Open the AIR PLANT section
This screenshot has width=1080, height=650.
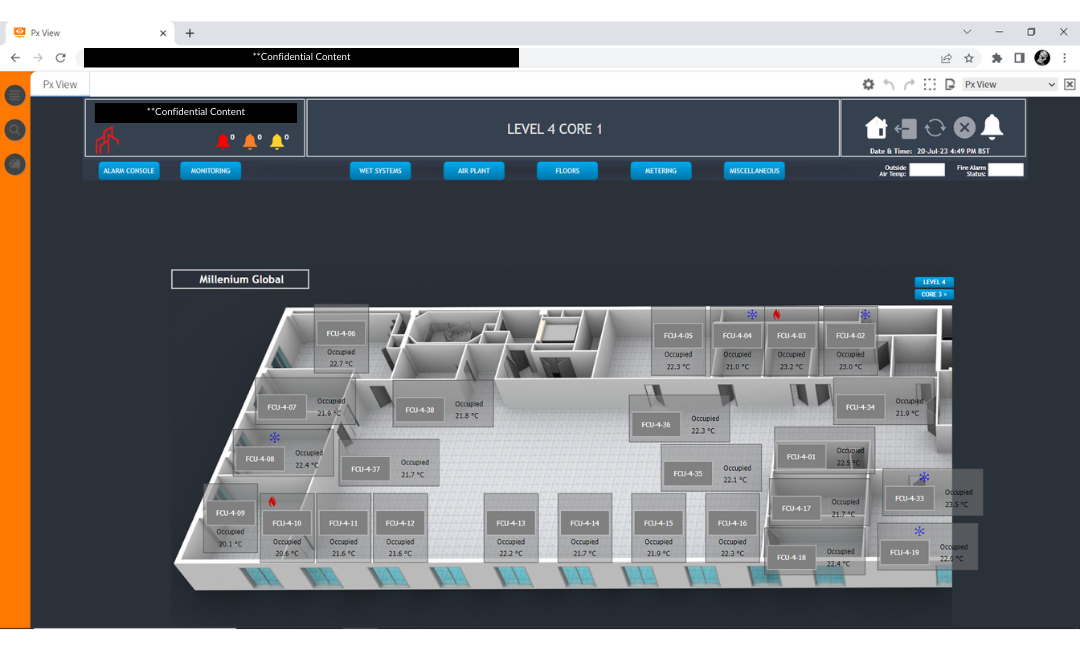(474, 170)
